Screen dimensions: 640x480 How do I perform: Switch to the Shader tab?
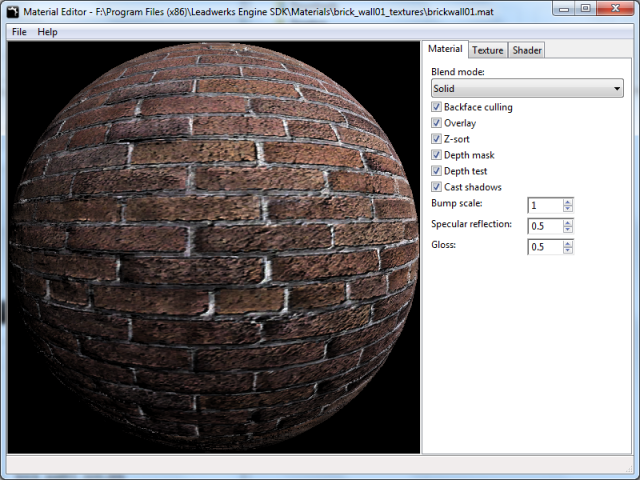coord(526,50)
